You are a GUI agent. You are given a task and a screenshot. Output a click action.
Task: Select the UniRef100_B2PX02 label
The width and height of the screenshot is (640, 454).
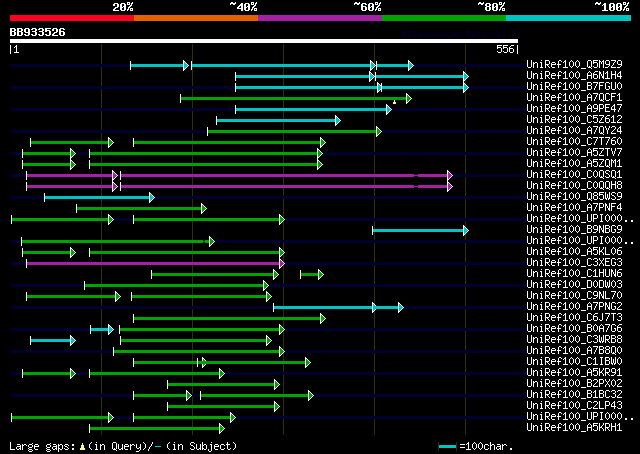click(574, 384)
